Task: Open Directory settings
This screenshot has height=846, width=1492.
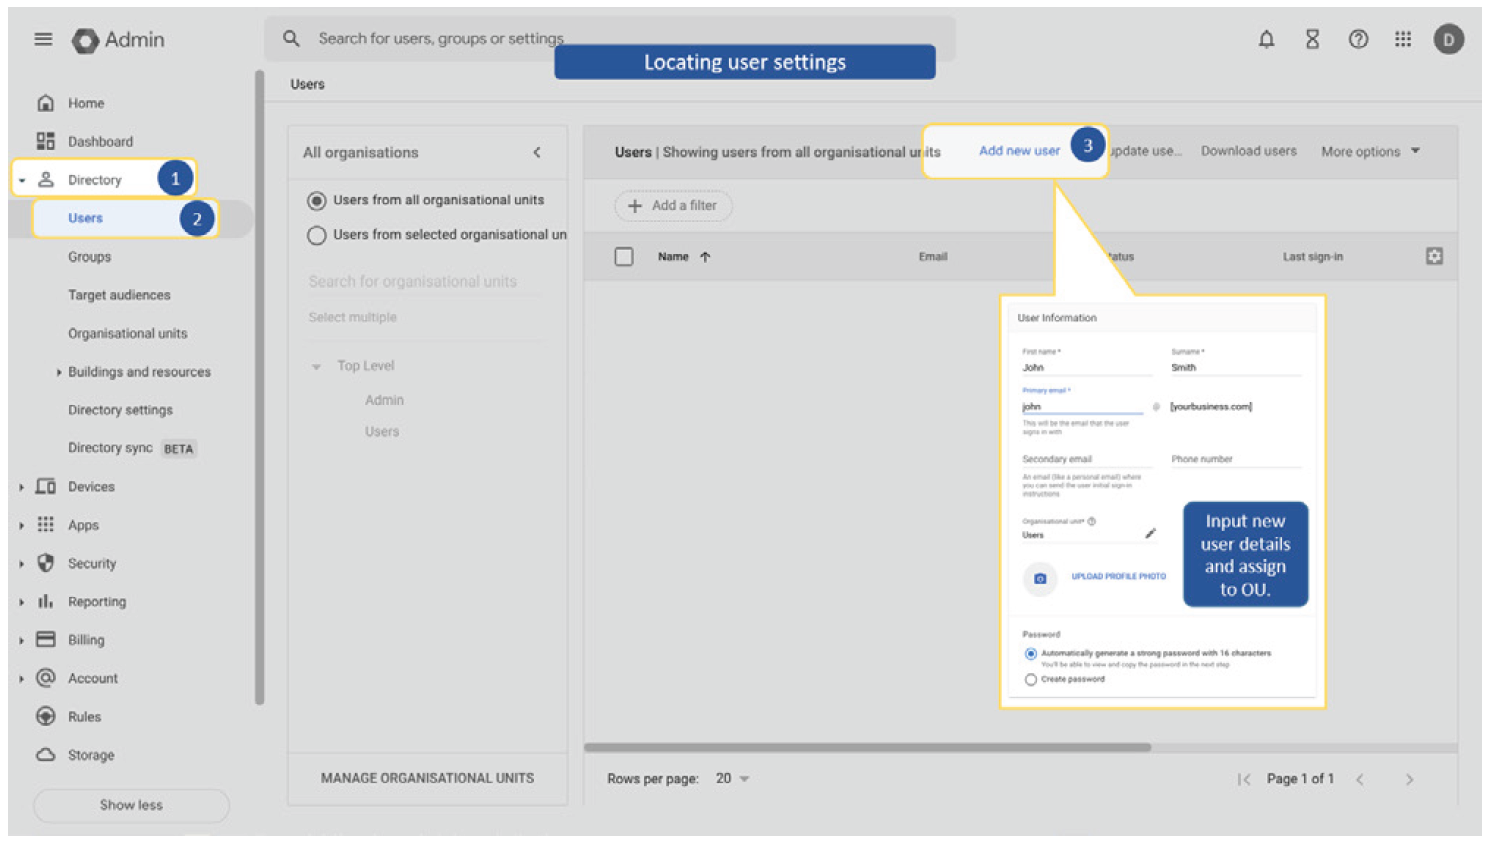Action: click(120, 410)
